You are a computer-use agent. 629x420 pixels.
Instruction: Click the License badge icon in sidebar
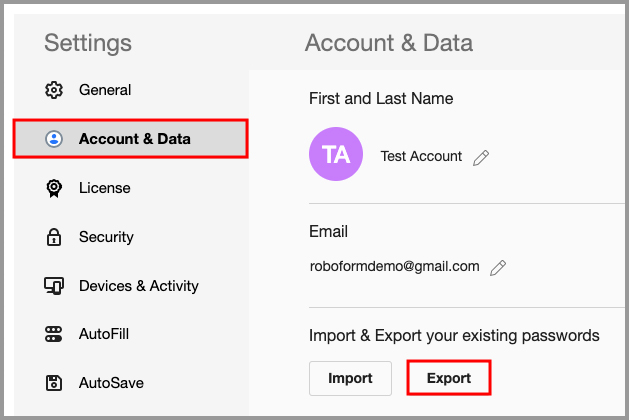(x=55, y=188)
